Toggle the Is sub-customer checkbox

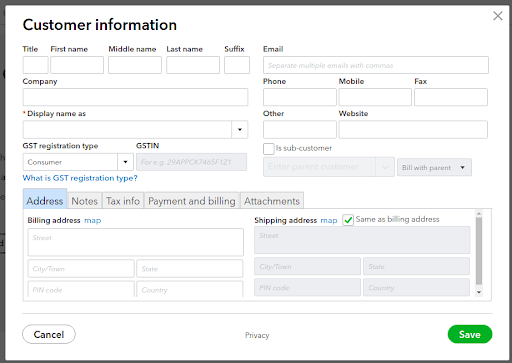coord(268,149)
